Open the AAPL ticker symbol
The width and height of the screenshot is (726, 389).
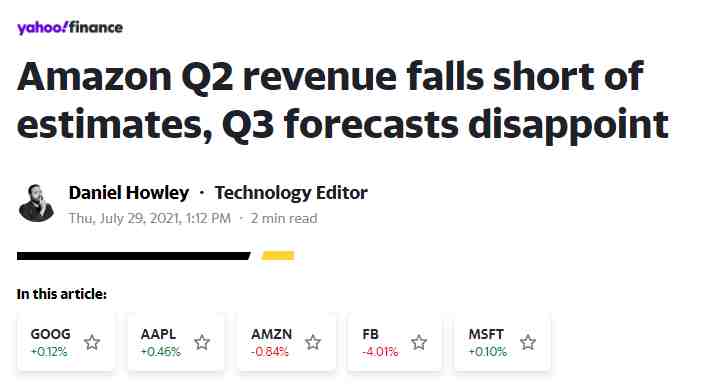(x=158, y=334)
